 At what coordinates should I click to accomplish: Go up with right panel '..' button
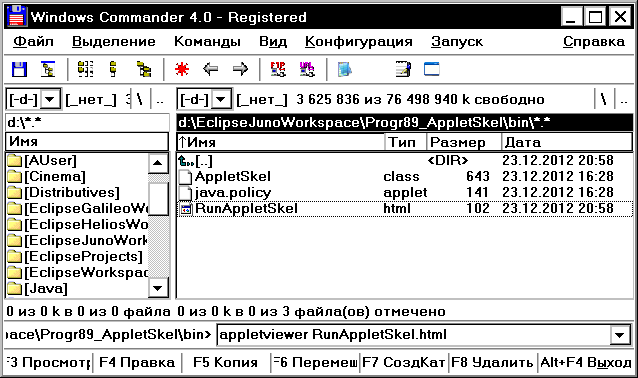pos(624,99)
